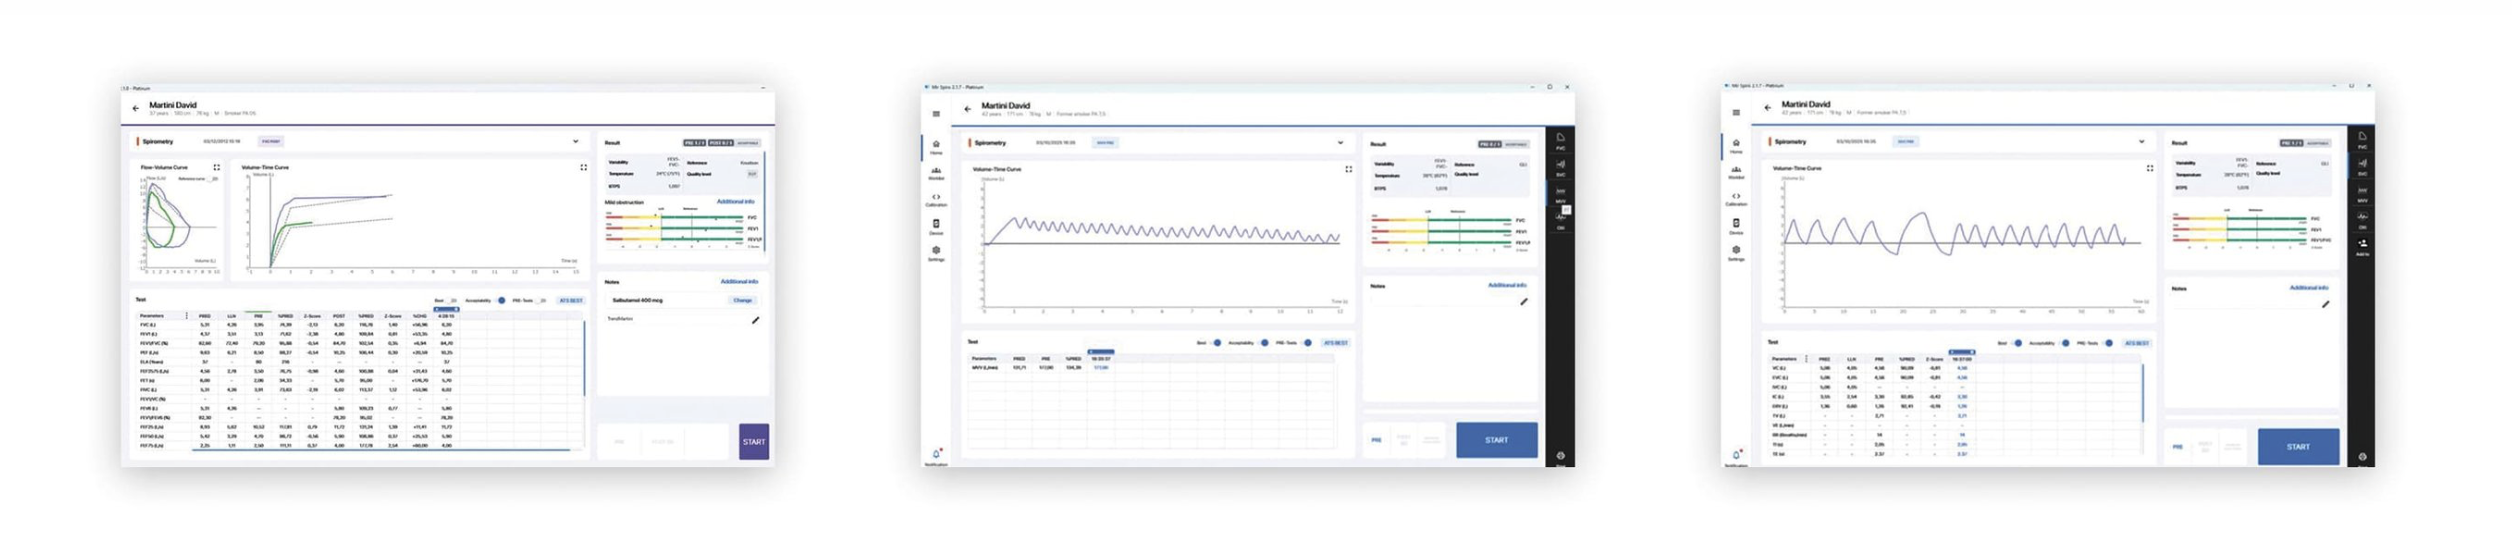This screenshot has height=554, width=2512.
Task: Edit notes via pencil icon in left window
Action: (755, 320)
